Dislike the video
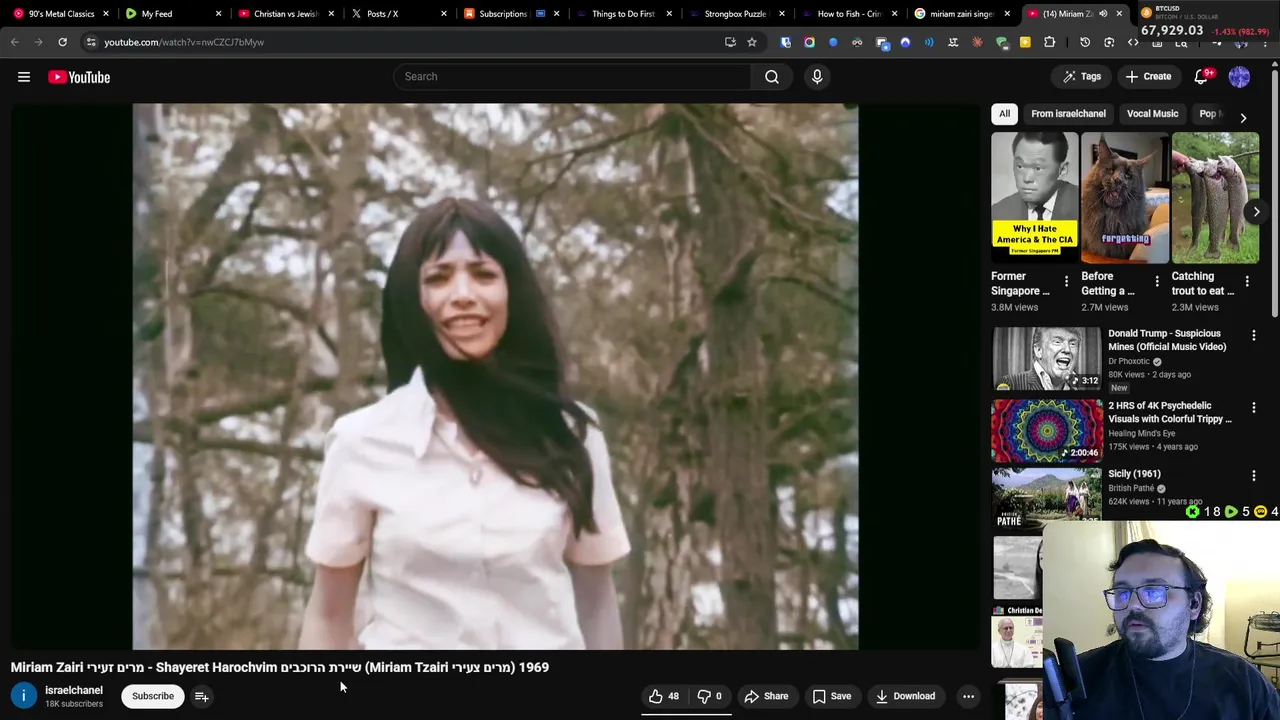1280x720 pixels. coord(709,696)
